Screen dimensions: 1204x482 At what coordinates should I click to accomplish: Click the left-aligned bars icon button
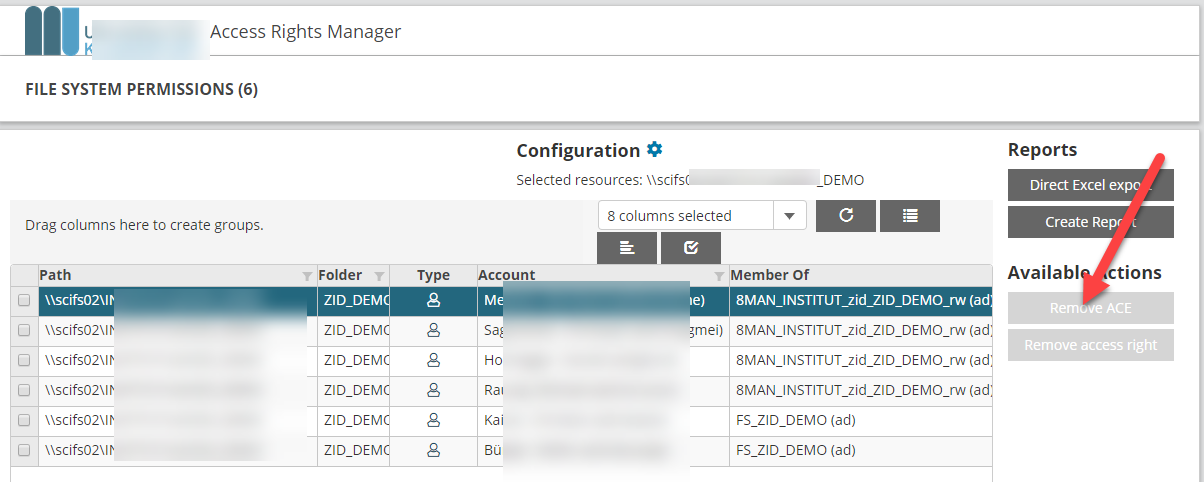point(627,248)
